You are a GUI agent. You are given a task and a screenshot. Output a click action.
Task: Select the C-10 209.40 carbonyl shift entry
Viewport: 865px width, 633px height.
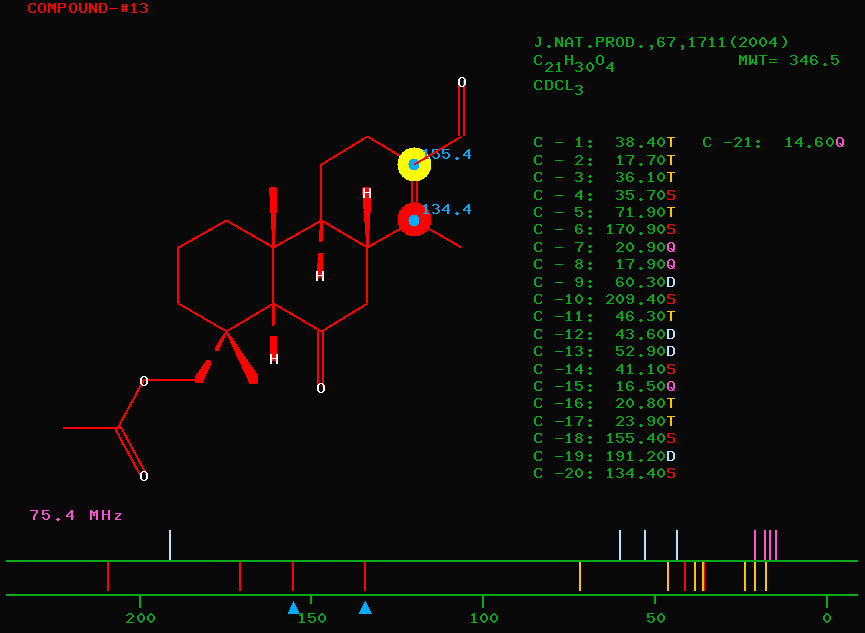[x=604, y=299]
